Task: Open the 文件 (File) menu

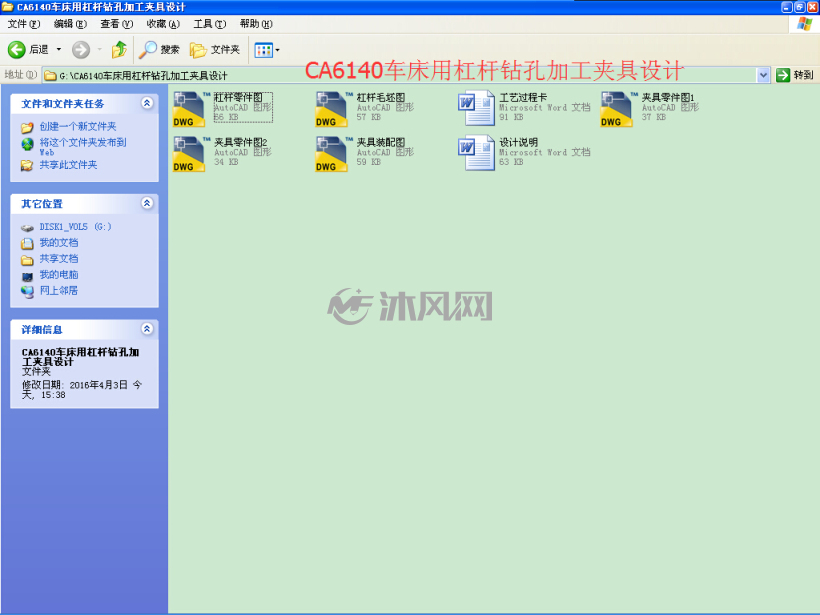Action: (x=24, y=24)
